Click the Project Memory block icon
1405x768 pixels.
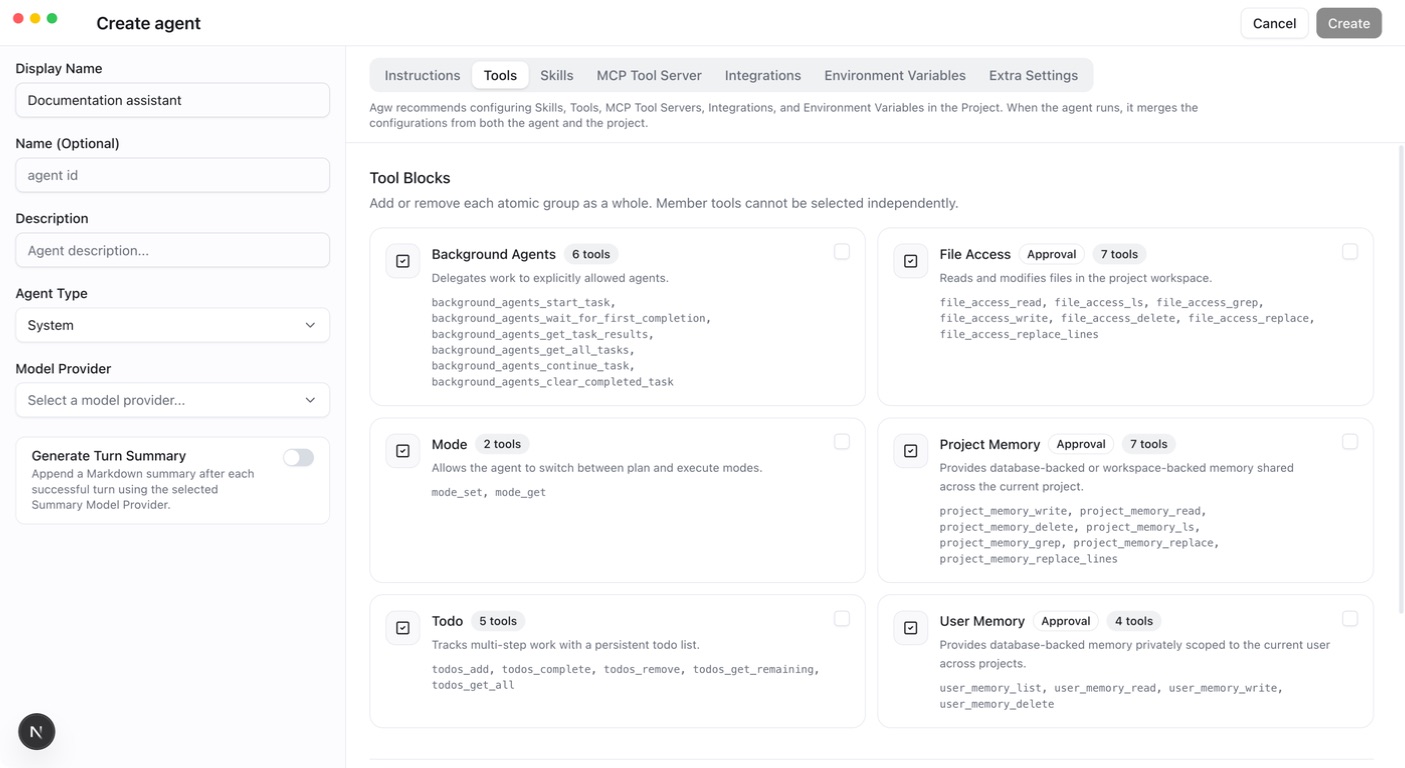point(911,451)
